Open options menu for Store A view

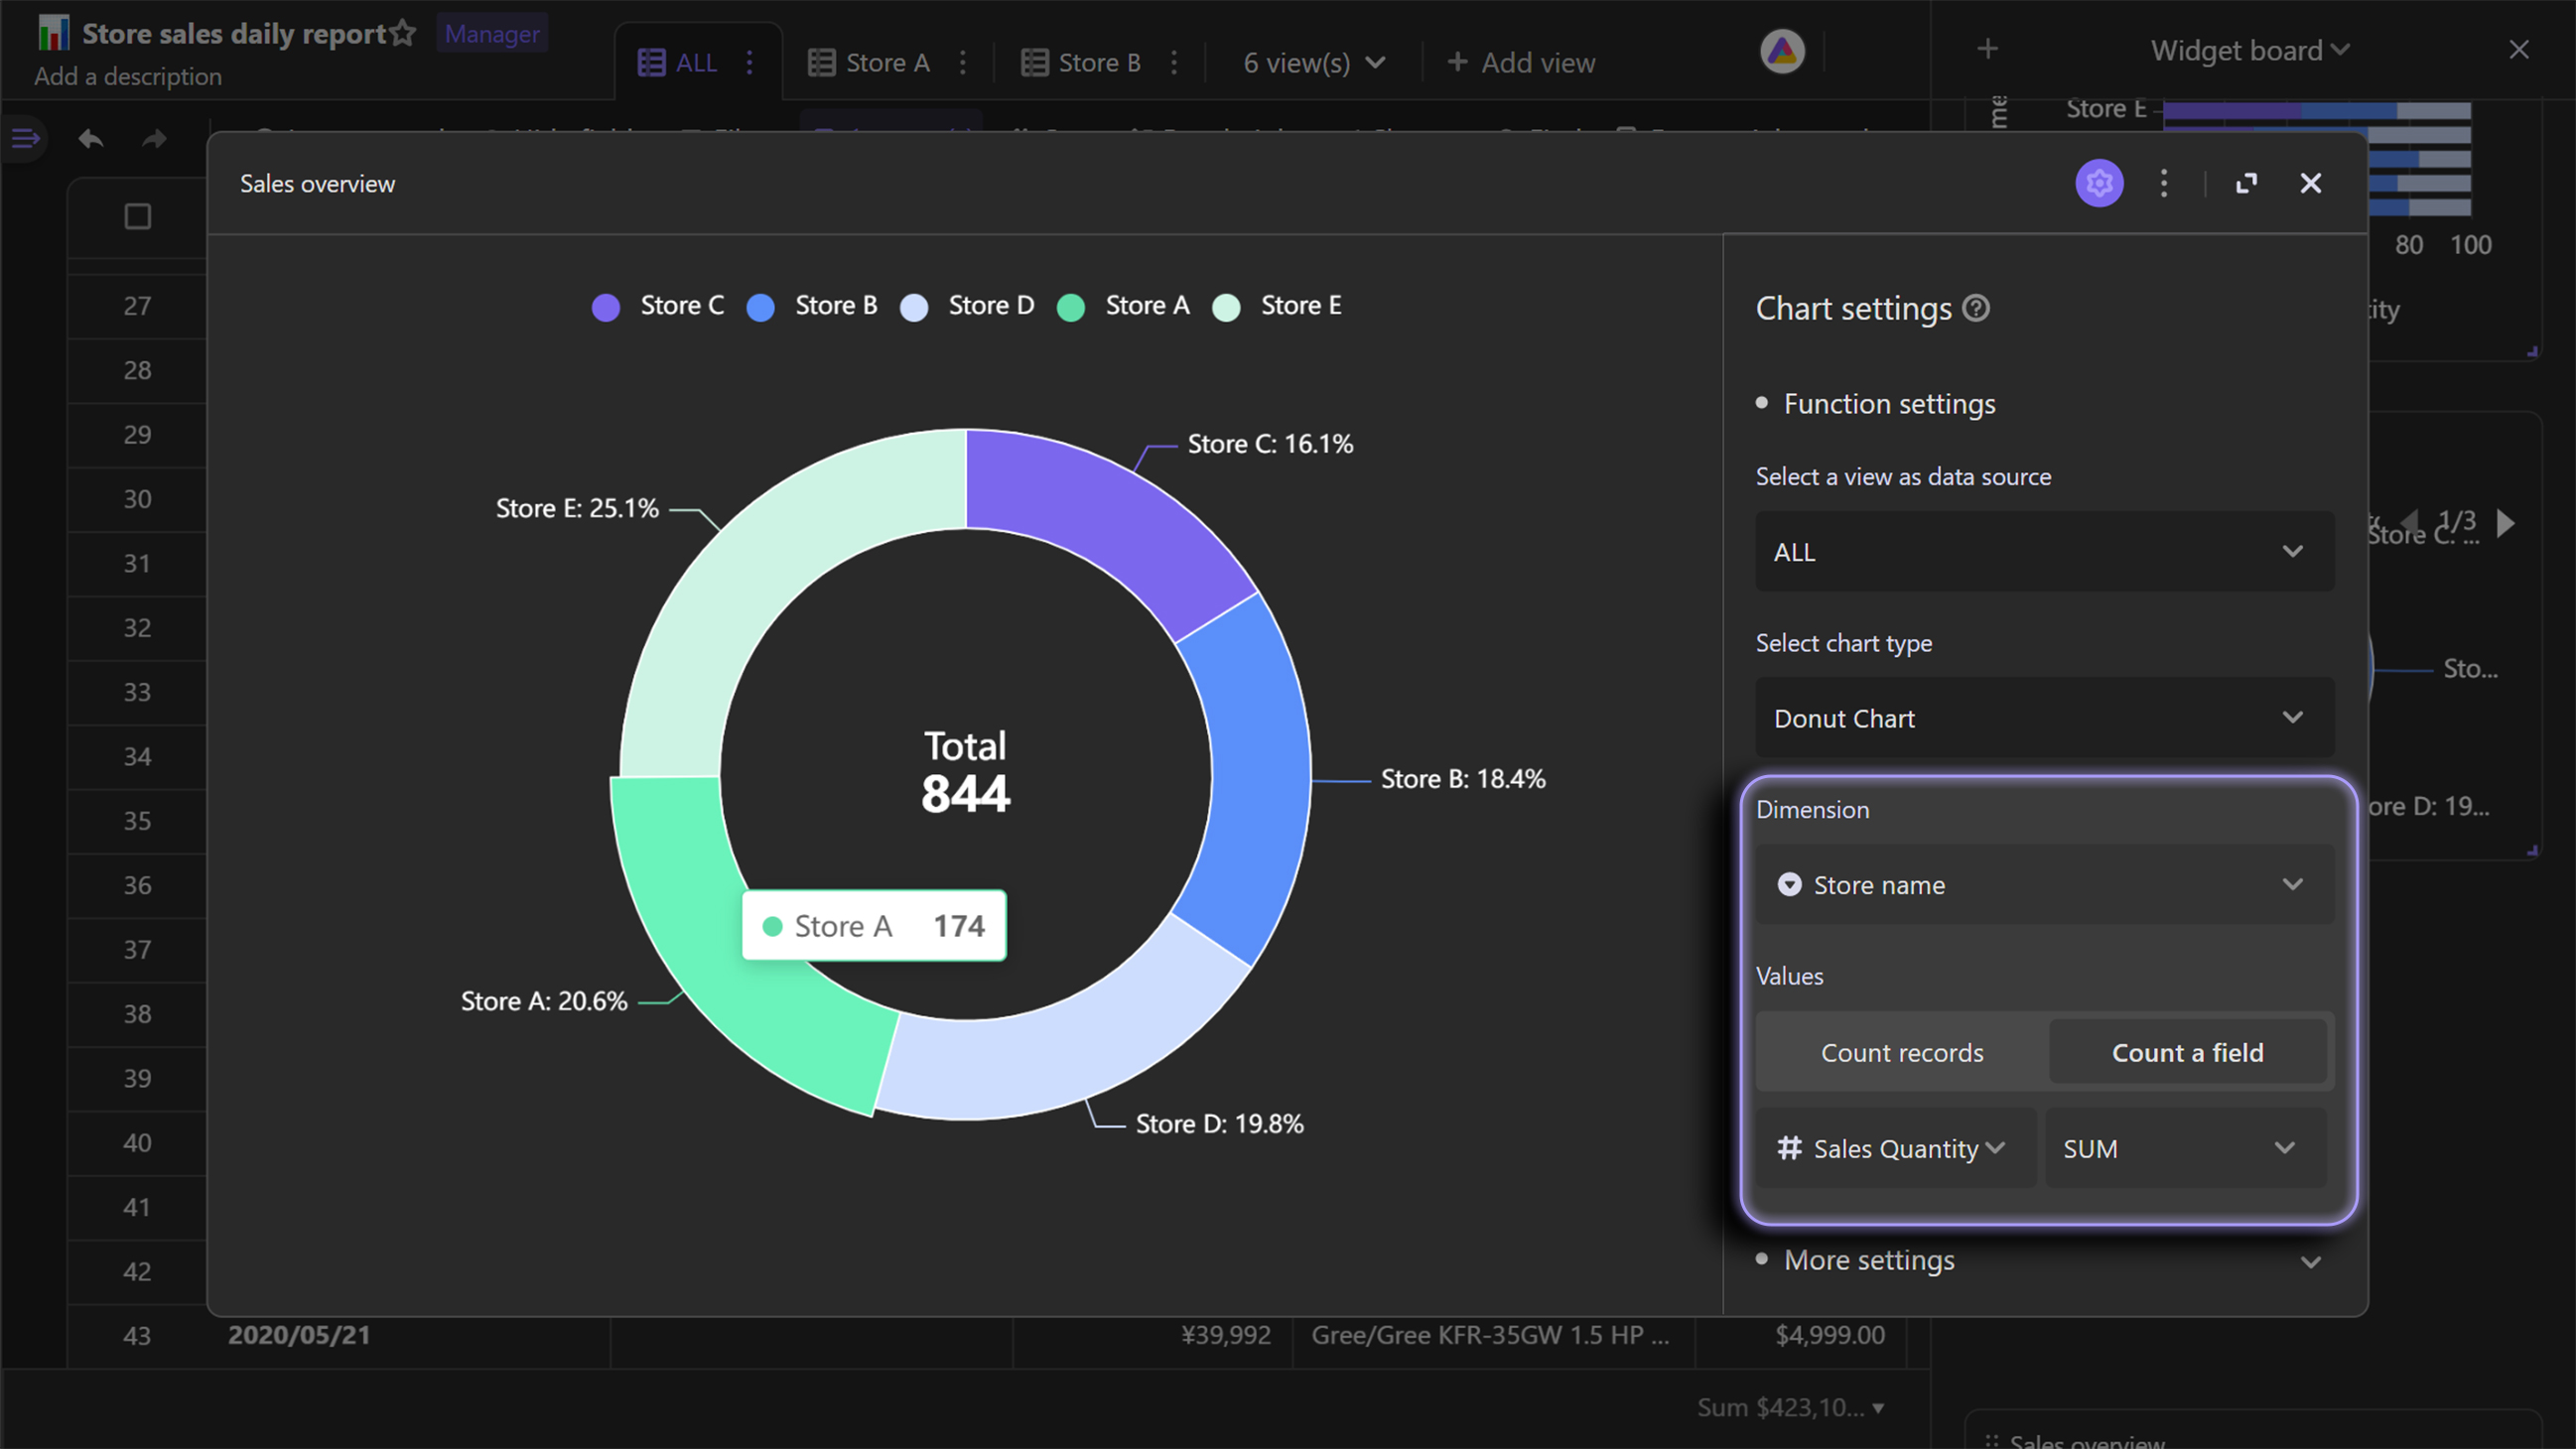tap(962, 63)
